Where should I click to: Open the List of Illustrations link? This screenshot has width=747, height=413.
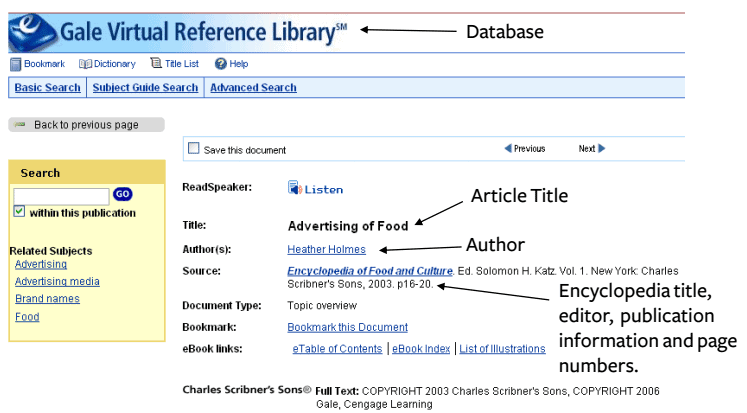(x=502, y=349)
